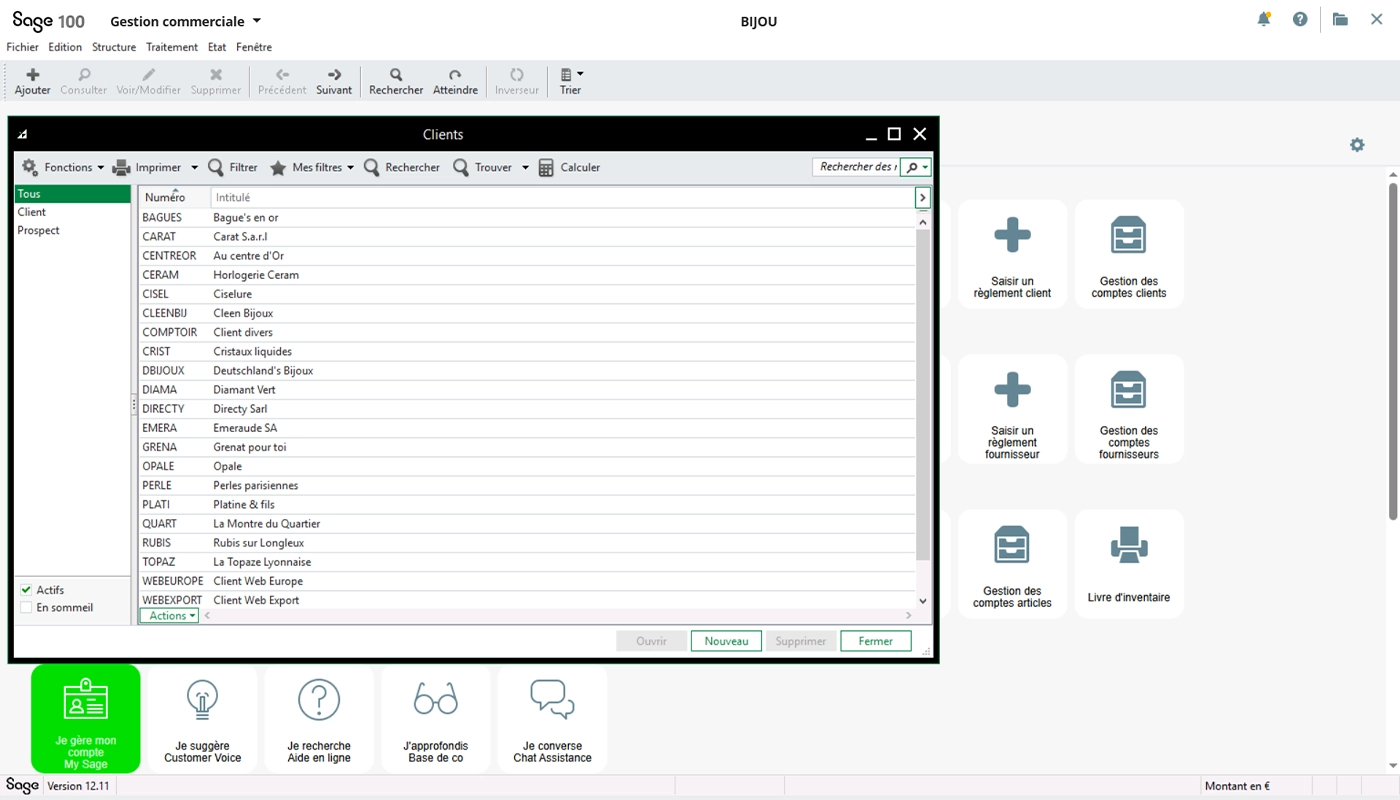Viewport: 1400px width, 800px height.
Task: Click the Rechercher magnifier in main toolbar
Action: point(396,75)
